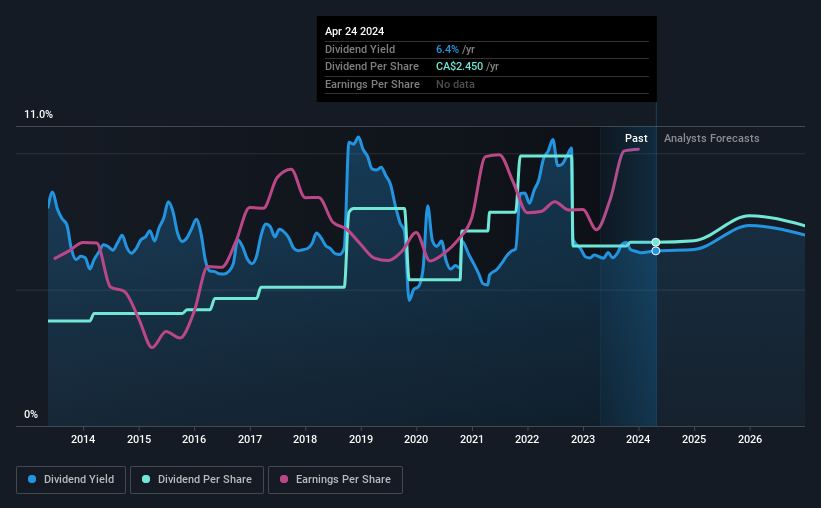Click the blue Dividend Yield legend dot
Screen dimensions: 821x508
coord(32,479)
